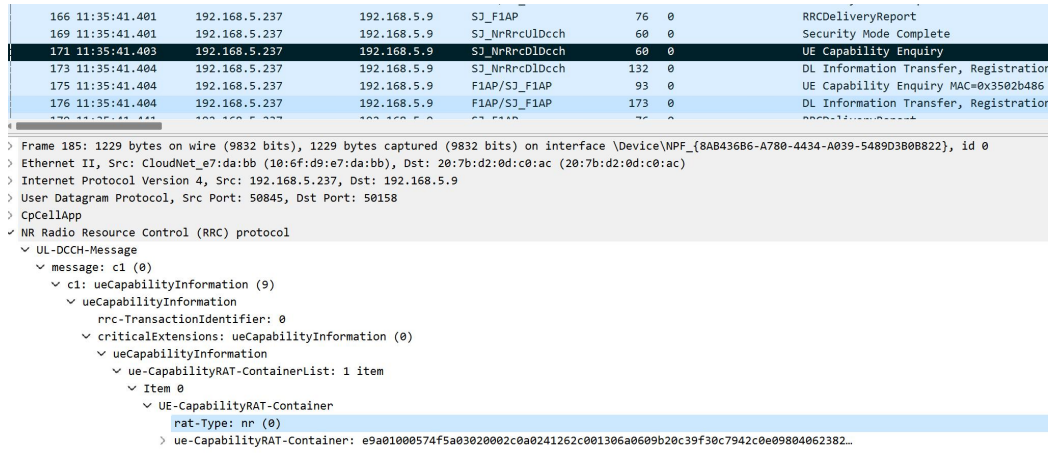Collapse c1: ueCapabilityInformation (9) node

(54, 286)
